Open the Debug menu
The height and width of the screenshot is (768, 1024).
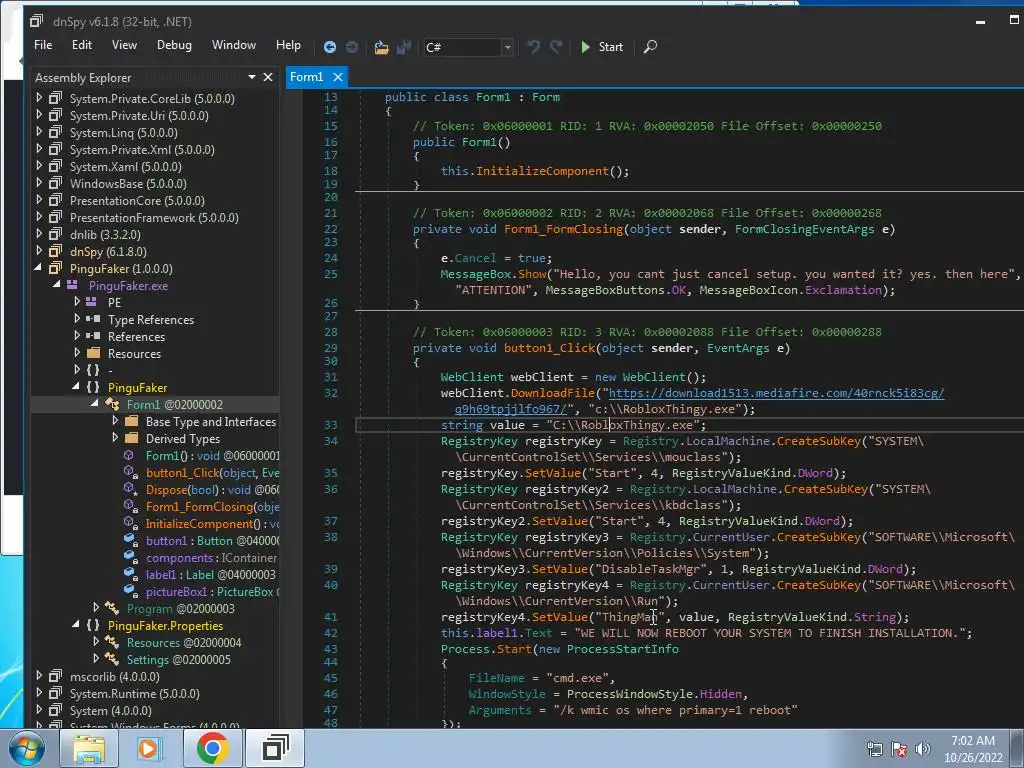[174, 45]
